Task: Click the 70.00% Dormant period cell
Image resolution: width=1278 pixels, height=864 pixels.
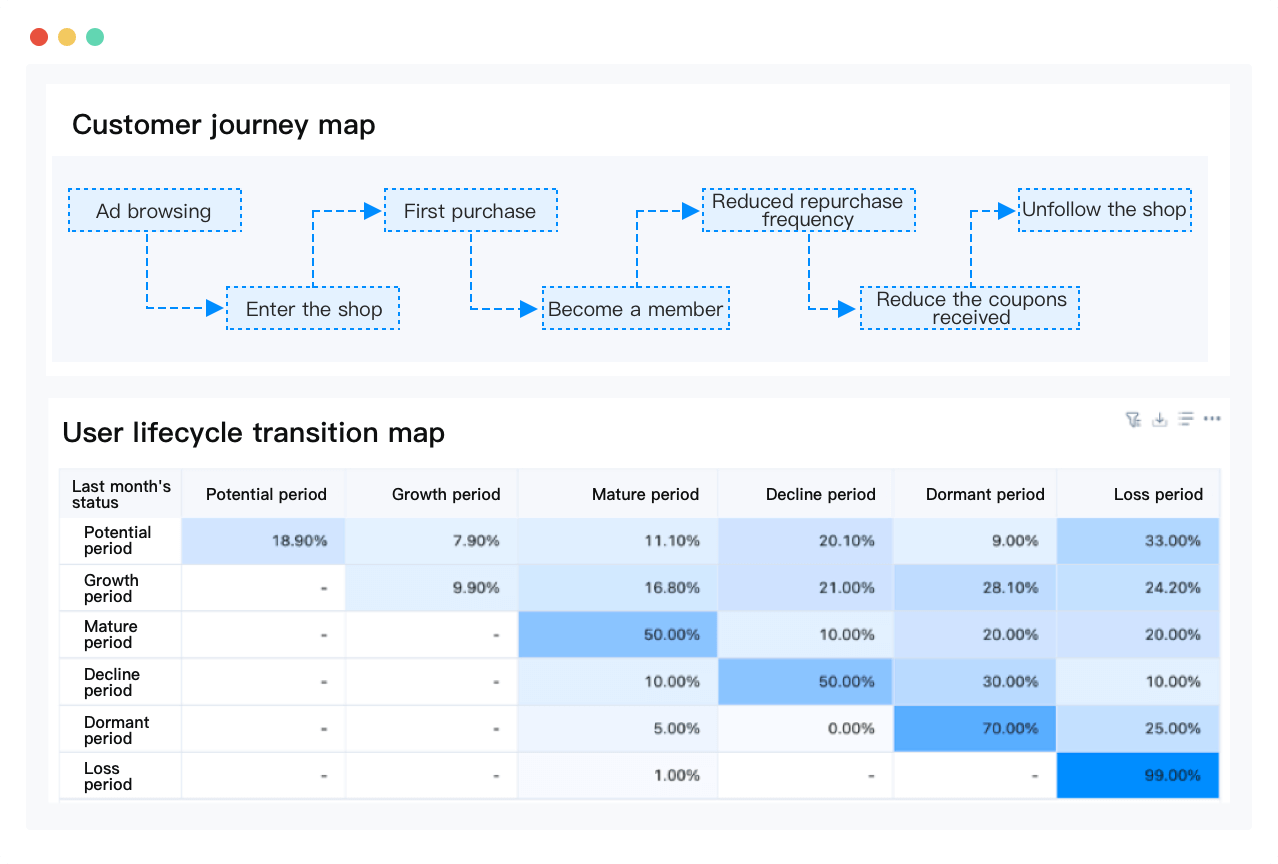Action: click(x=974, y=728)
